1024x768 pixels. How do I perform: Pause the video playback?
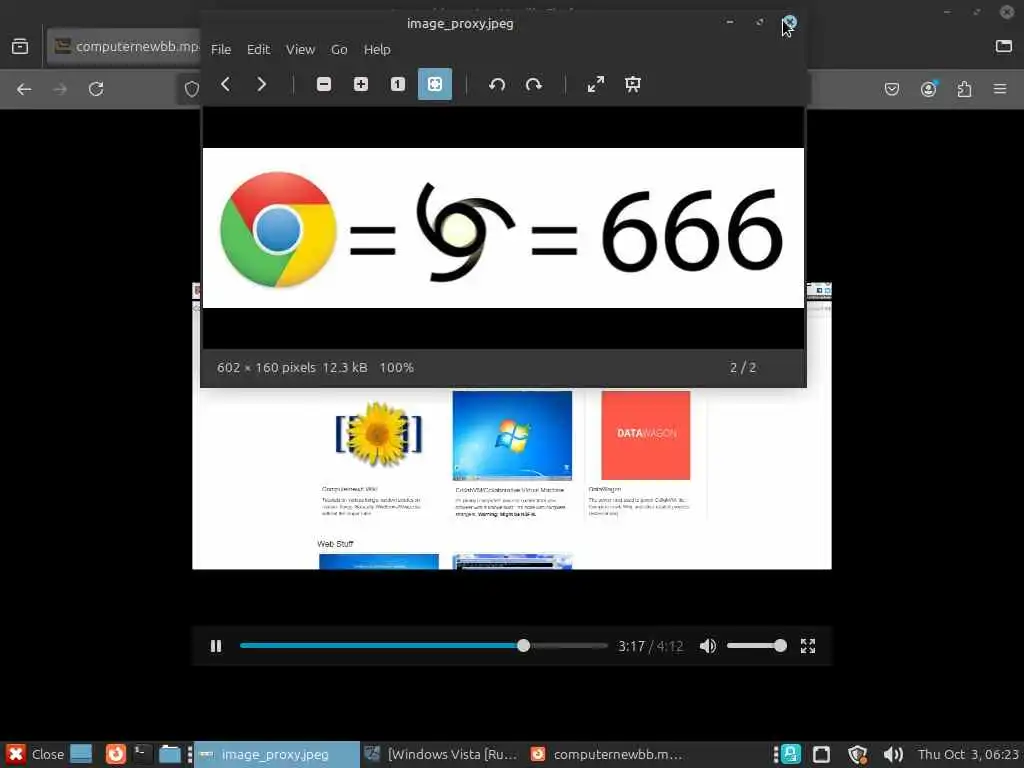point(216,646)
